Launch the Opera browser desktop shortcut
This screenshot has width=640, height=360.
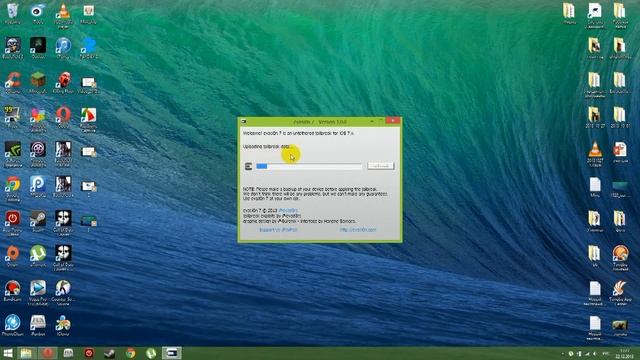[x=63, y=117]
